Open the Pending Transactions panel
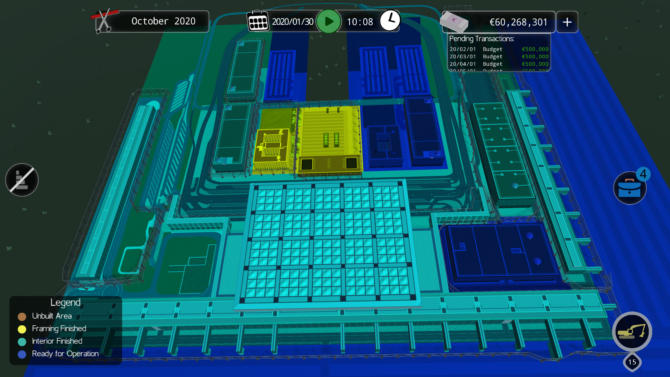 [x=499, y=53]
